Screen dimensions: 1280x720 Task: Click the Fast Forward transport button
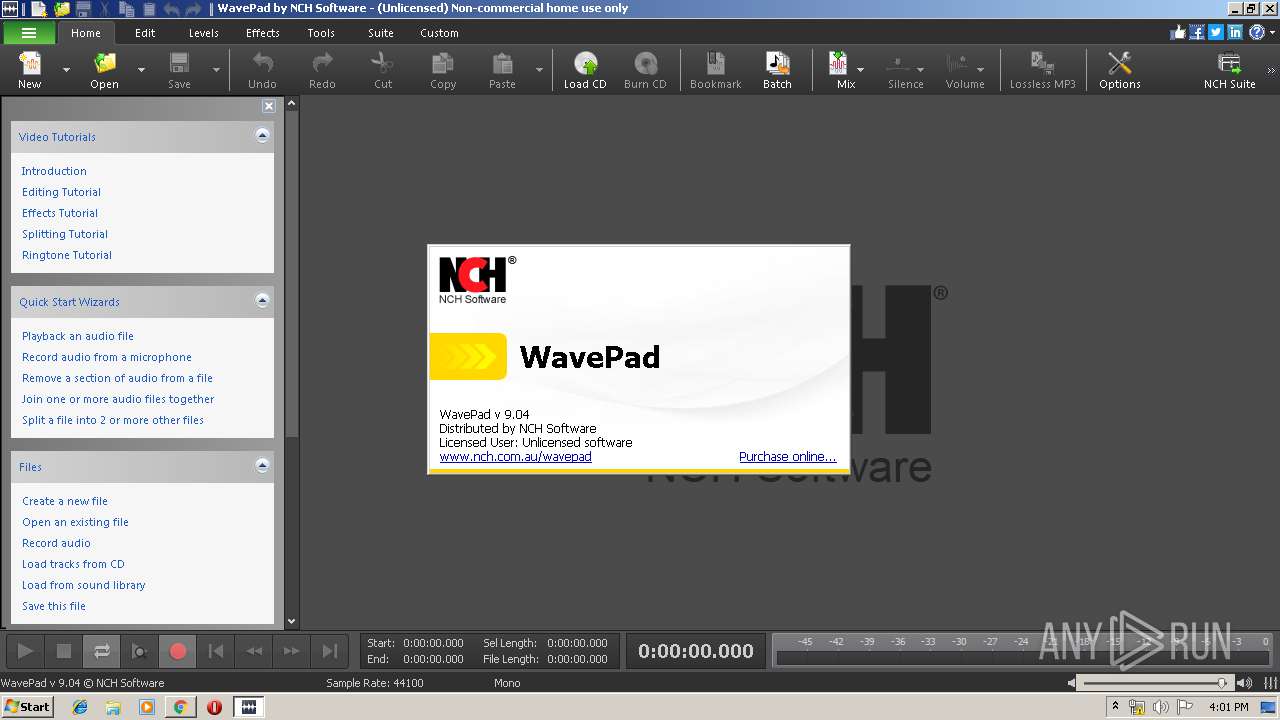(292, 651)
